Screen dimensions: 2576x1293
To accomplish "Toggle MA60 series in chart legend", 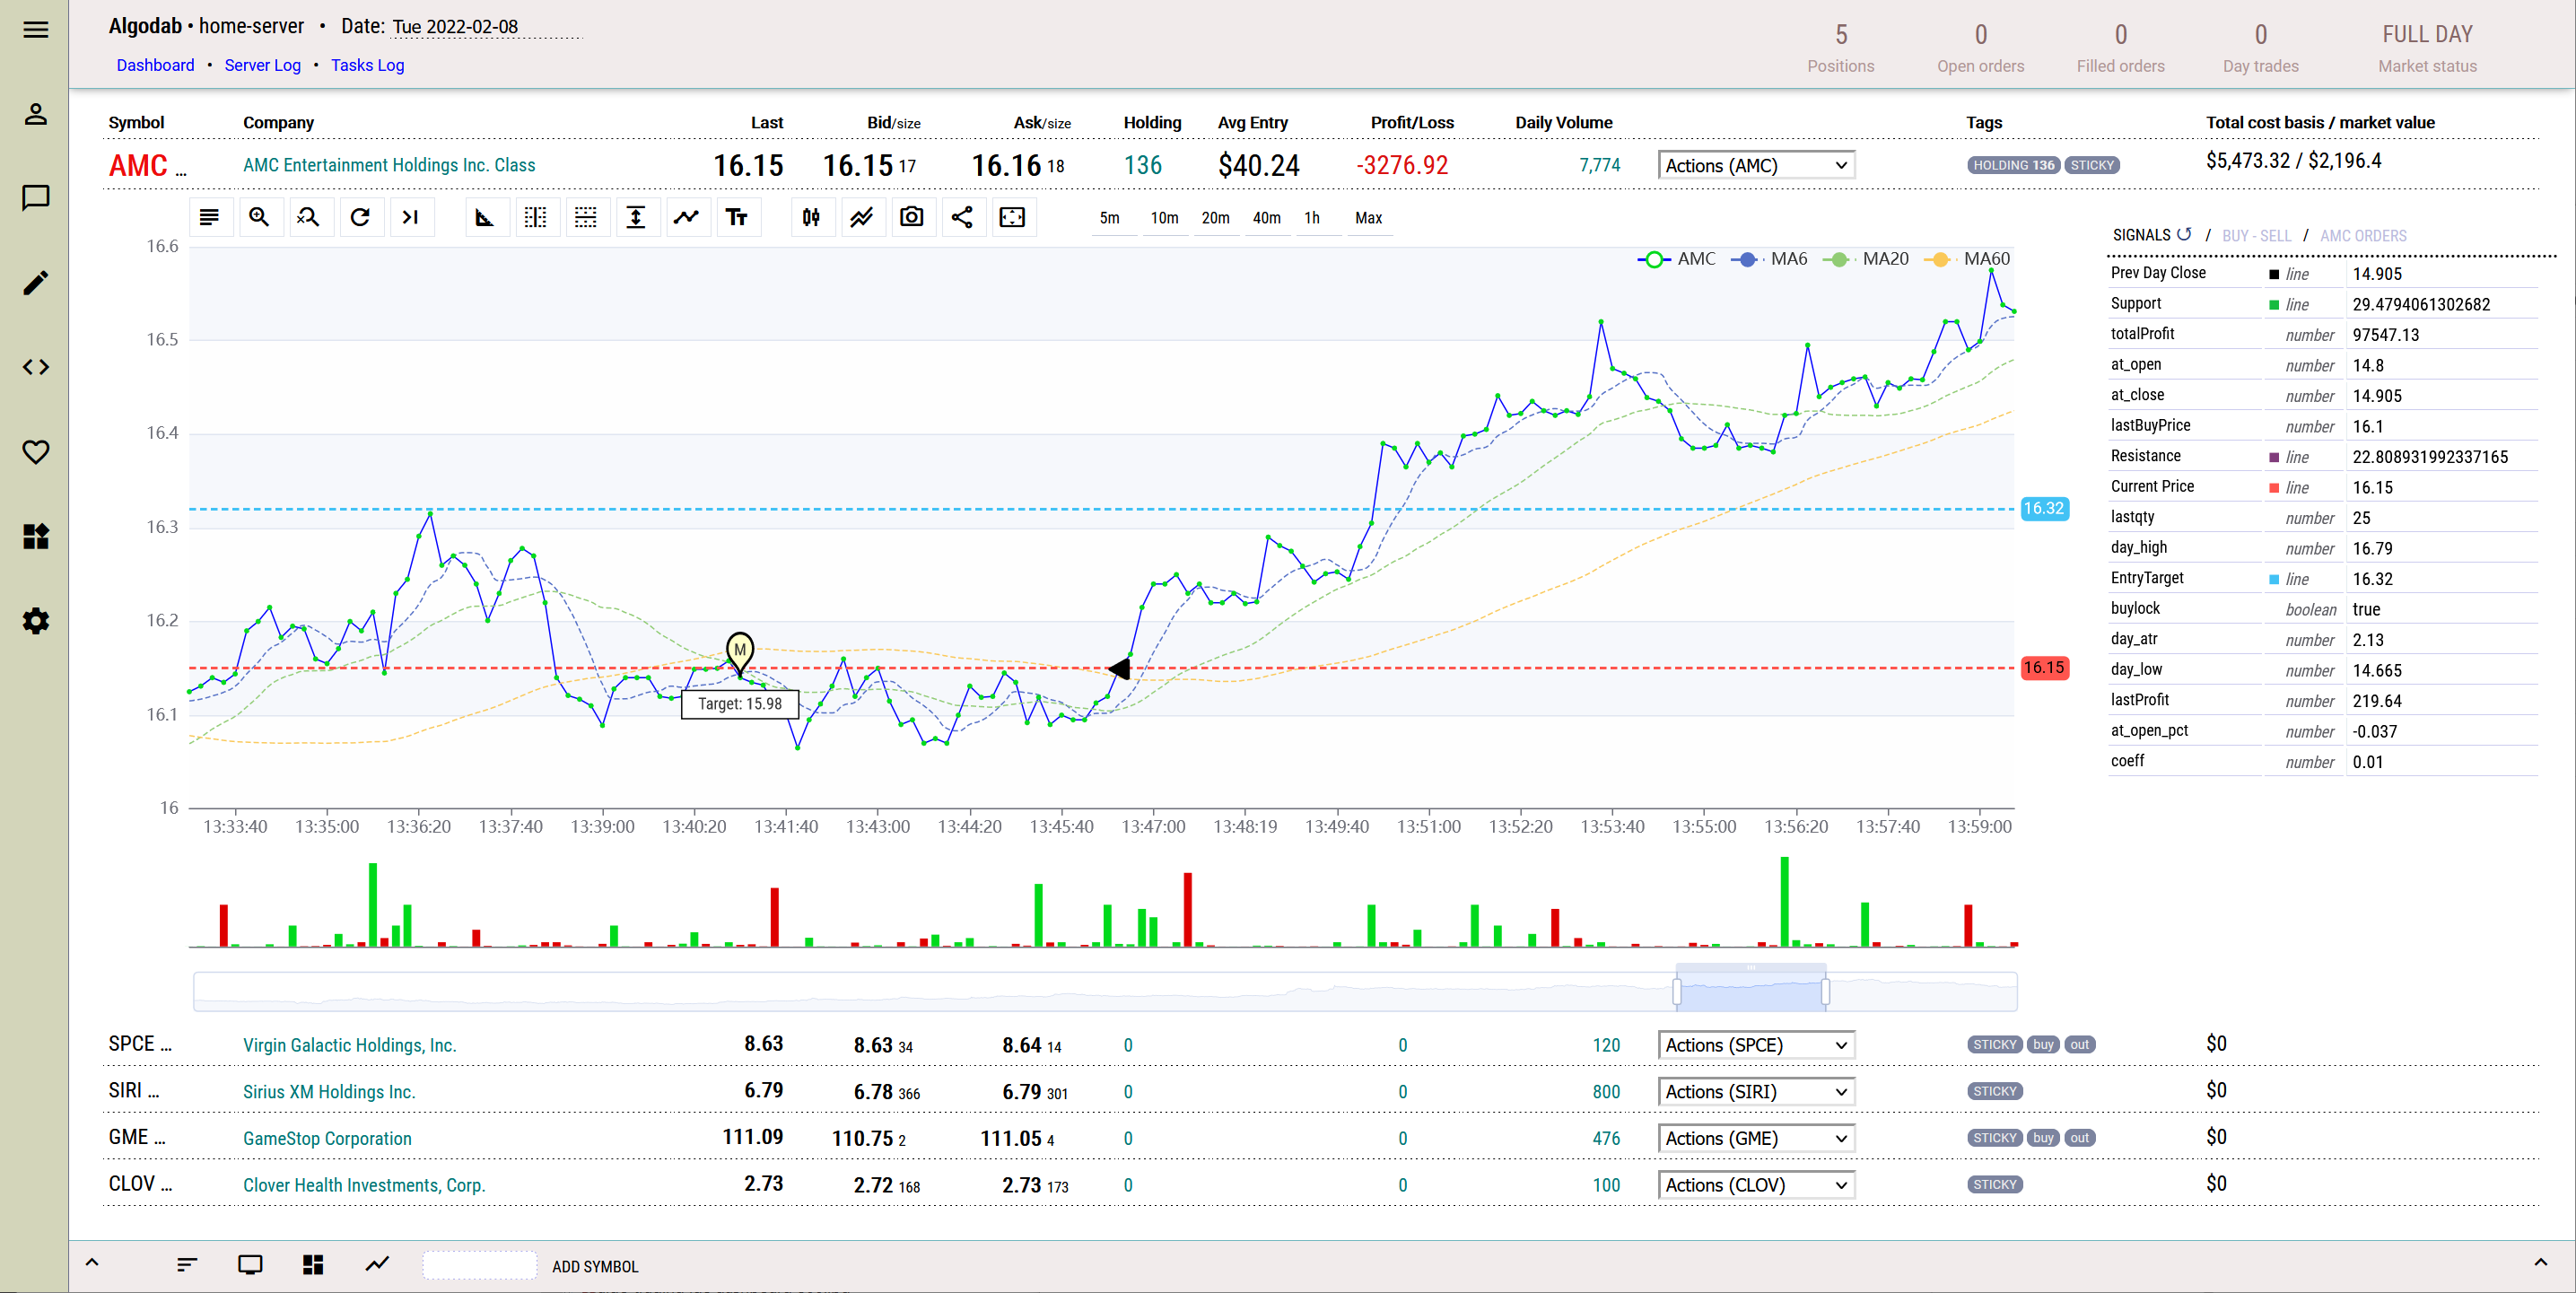I will tap(1967, 259).
